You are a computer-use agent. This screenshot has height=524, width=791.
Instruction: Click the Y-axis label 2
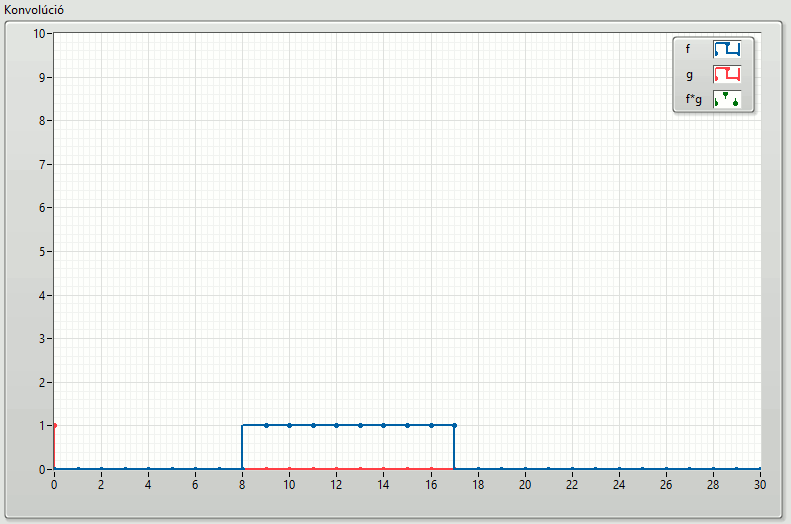[42, 383]
